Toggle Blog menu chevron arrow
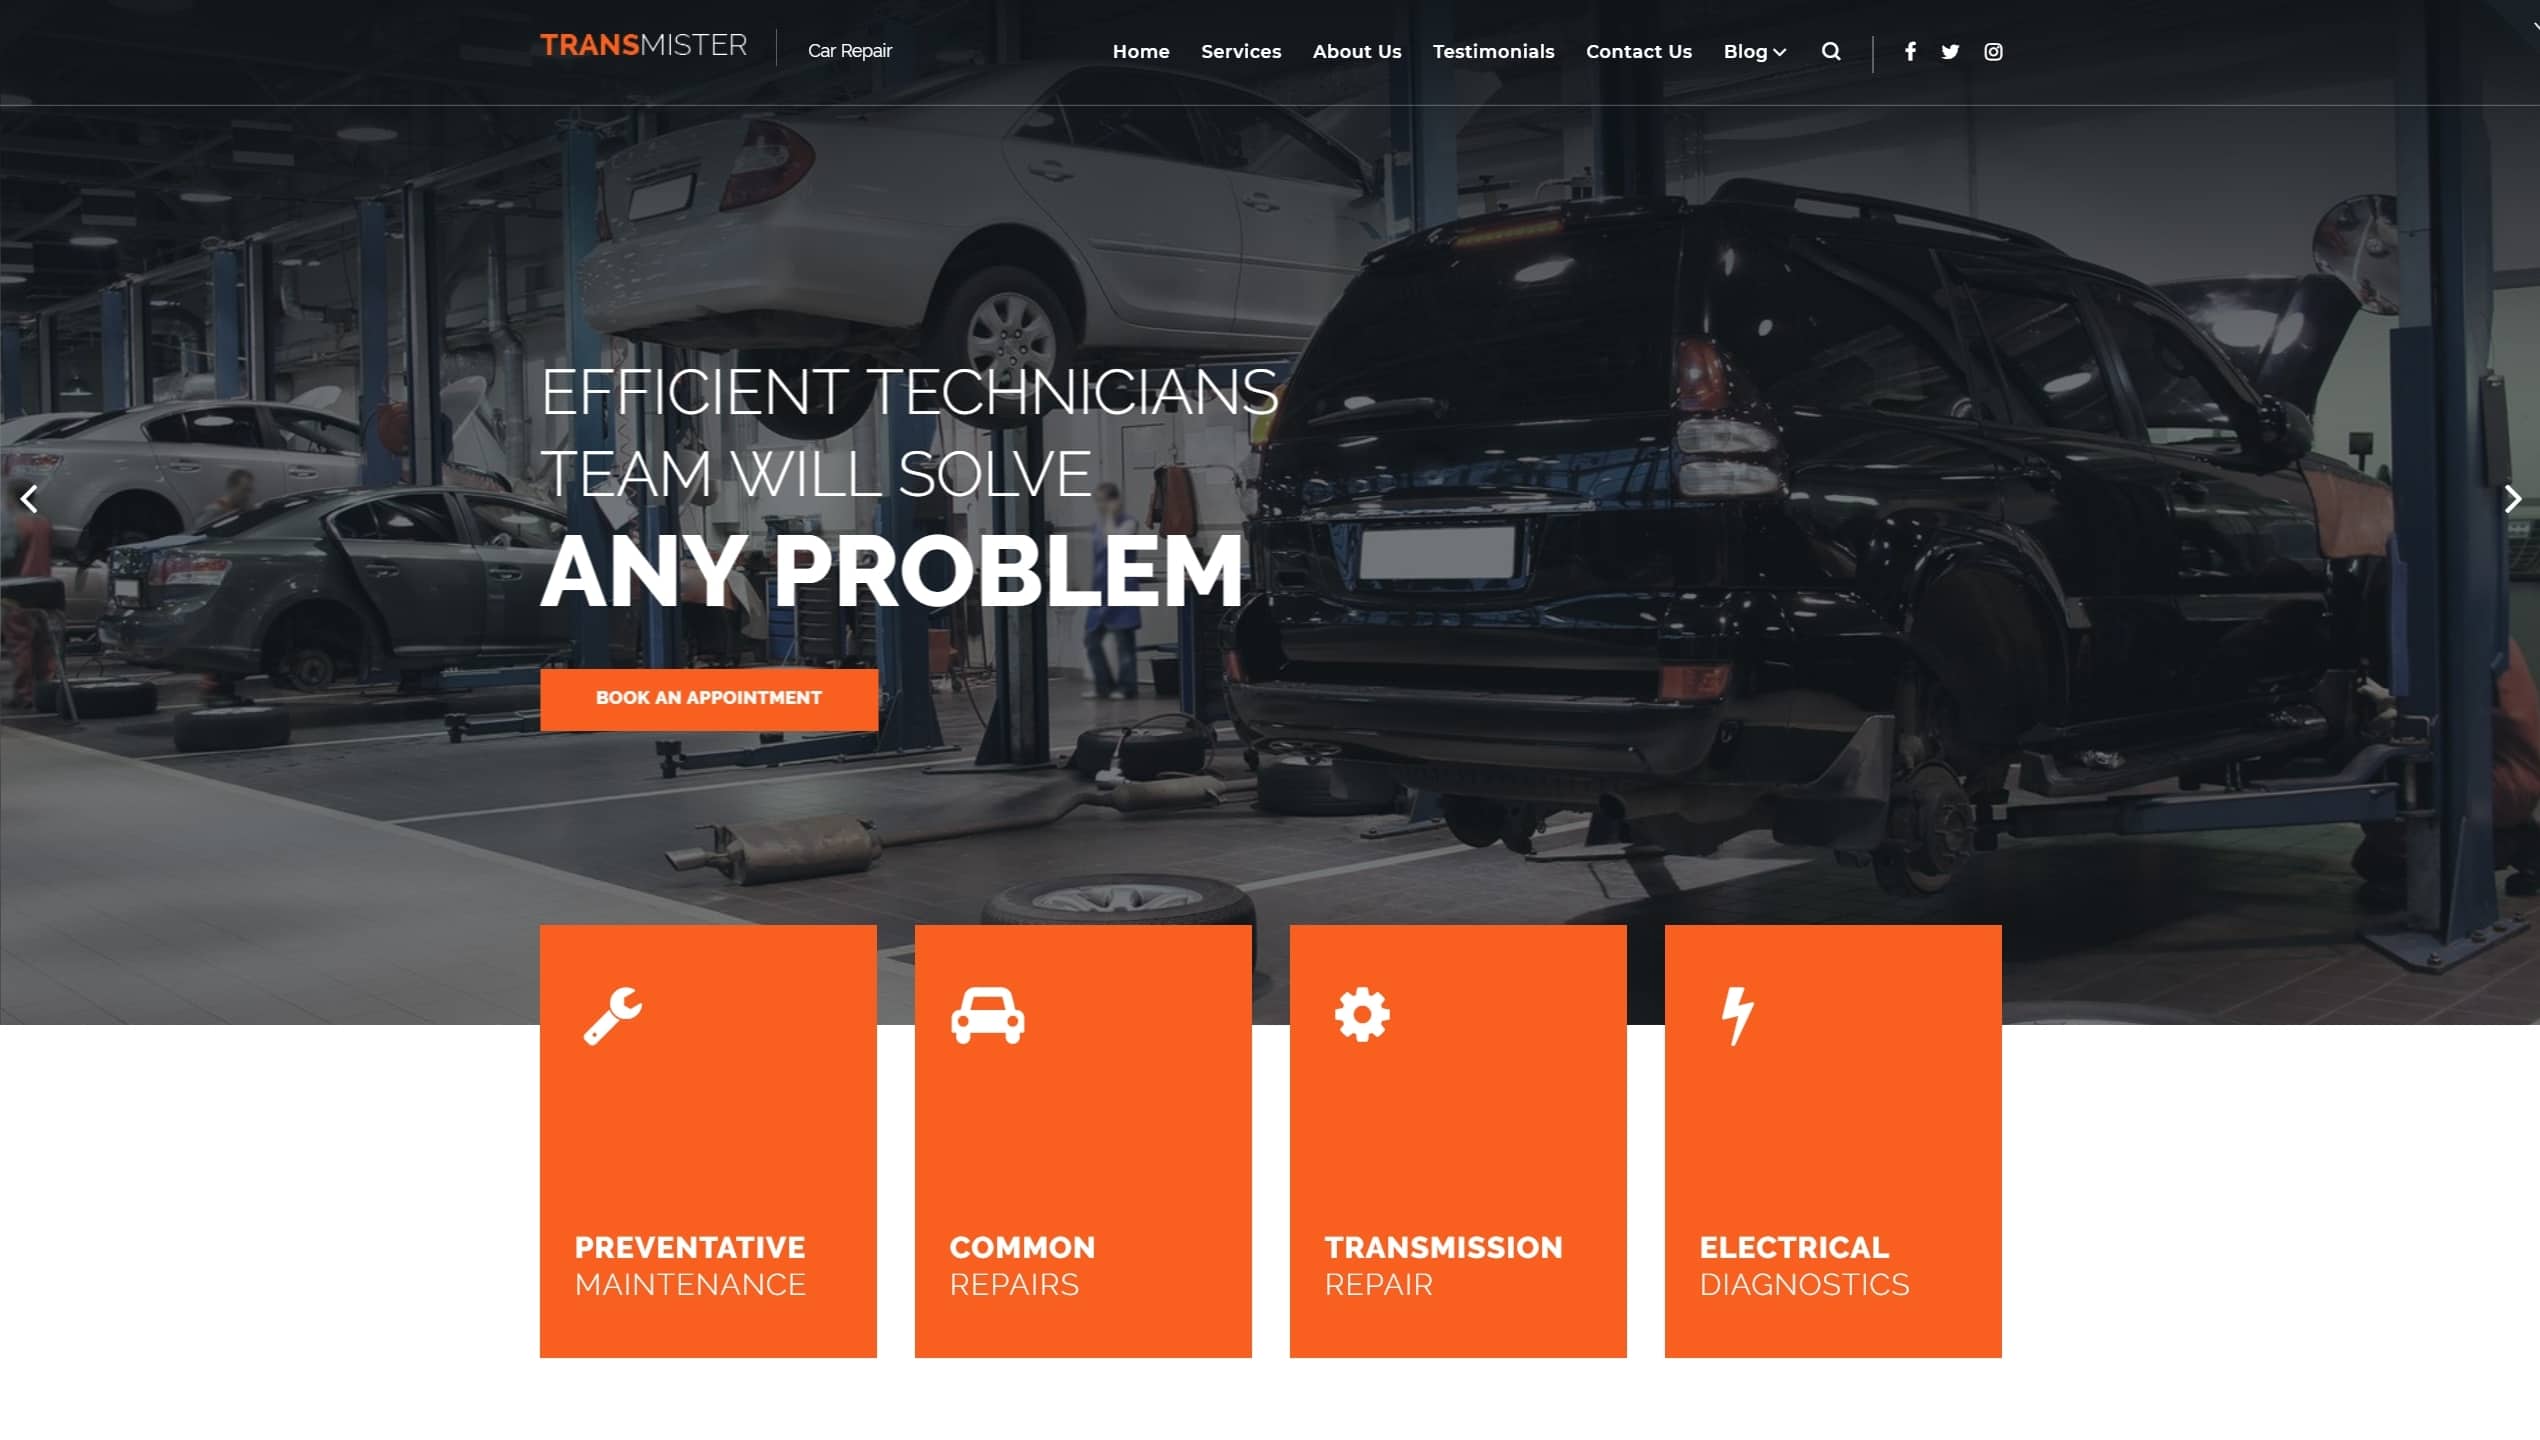Image resolution: width=2540 pixels, height=1440 pixels. (x=1779, y=51)
